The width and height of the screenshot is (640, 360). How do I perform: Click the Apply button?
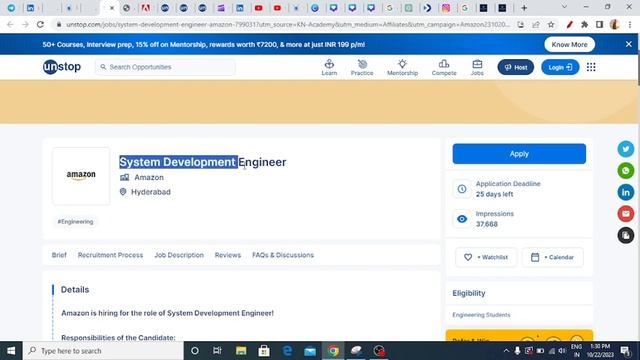tap(519, 154)
